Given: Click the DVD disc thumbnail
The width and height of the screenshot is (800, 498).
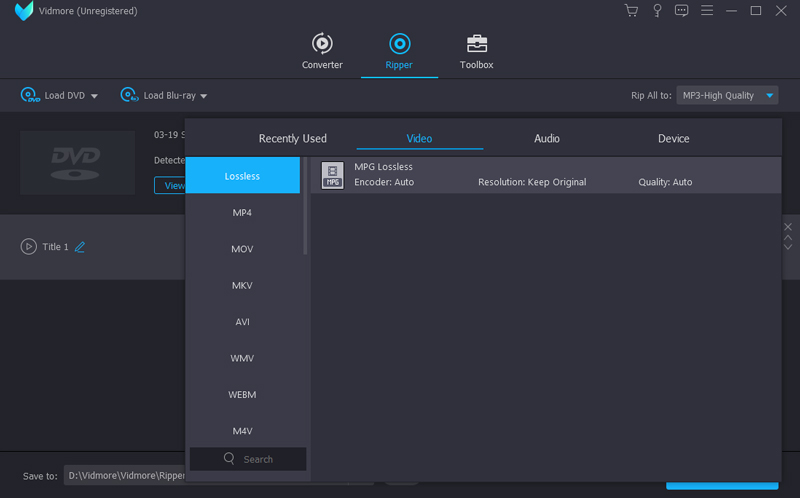Looking at the screenshot, I should click(77, 162).
